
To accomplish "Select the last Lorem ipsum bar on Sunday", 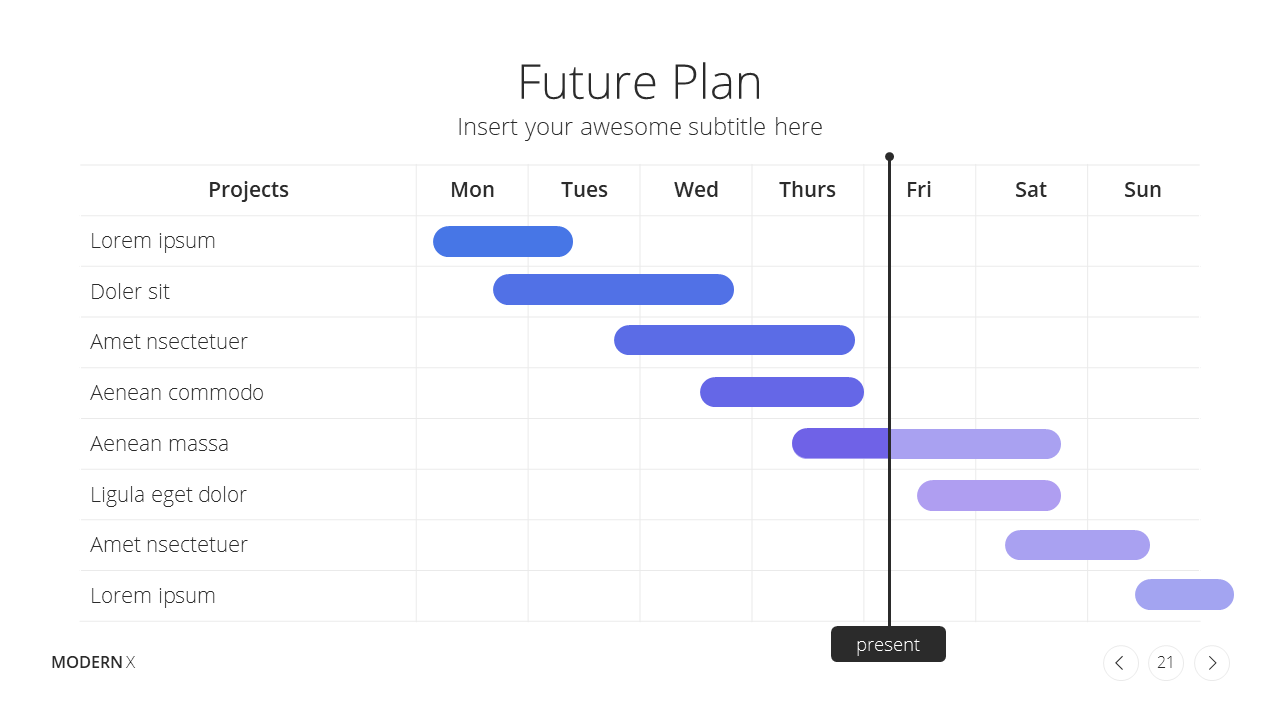I will (x=1184, y=594).
